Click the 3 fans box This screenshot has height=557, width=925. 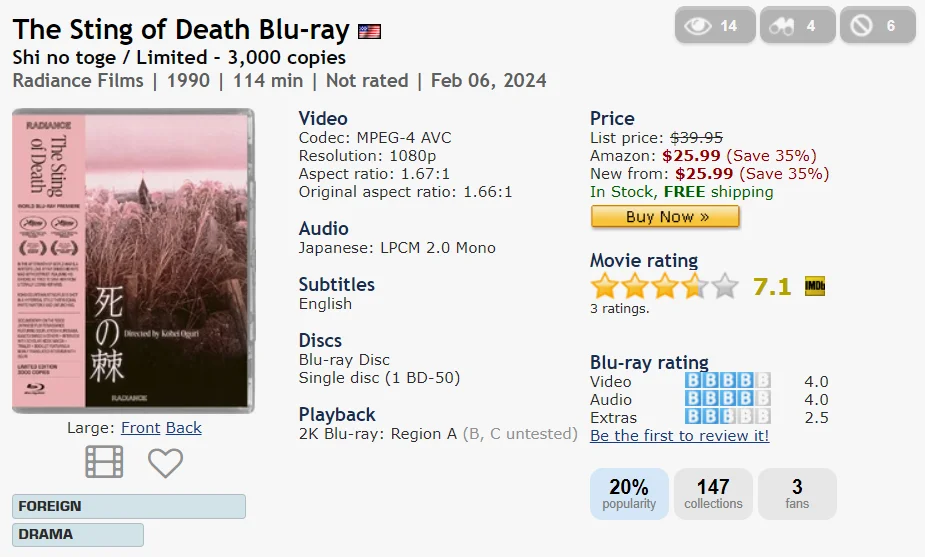click(x=797, y=494)
